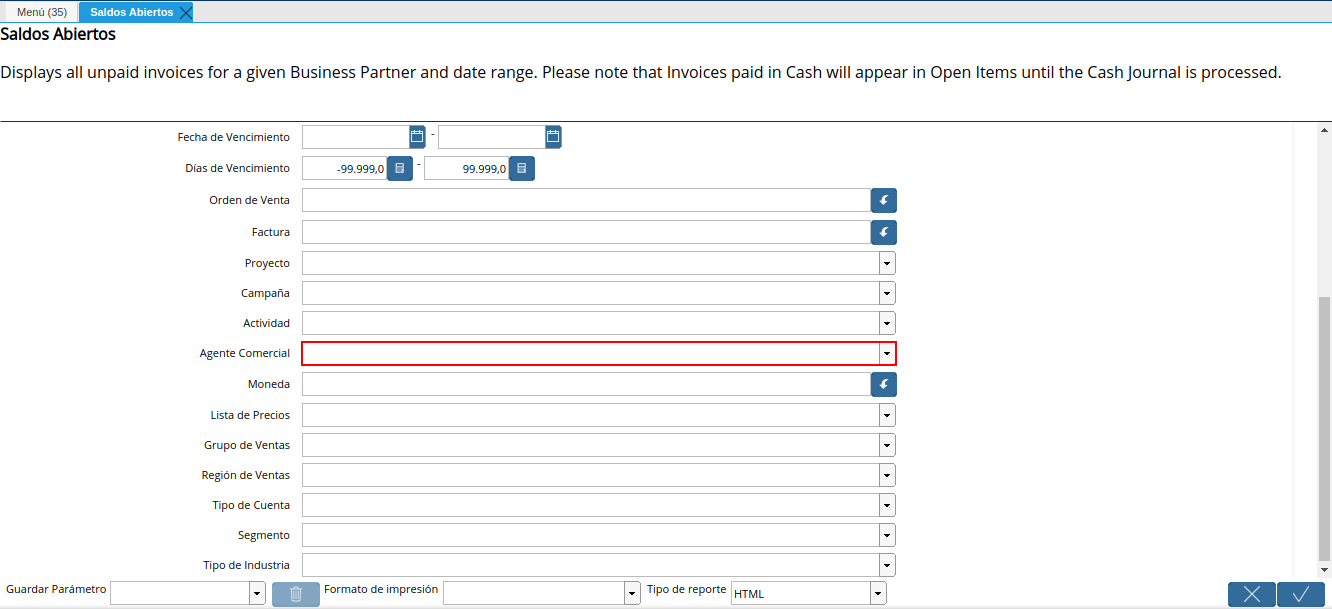
Task: Open calculator for -99.999,0 days field
Action: tap(400, 169)
